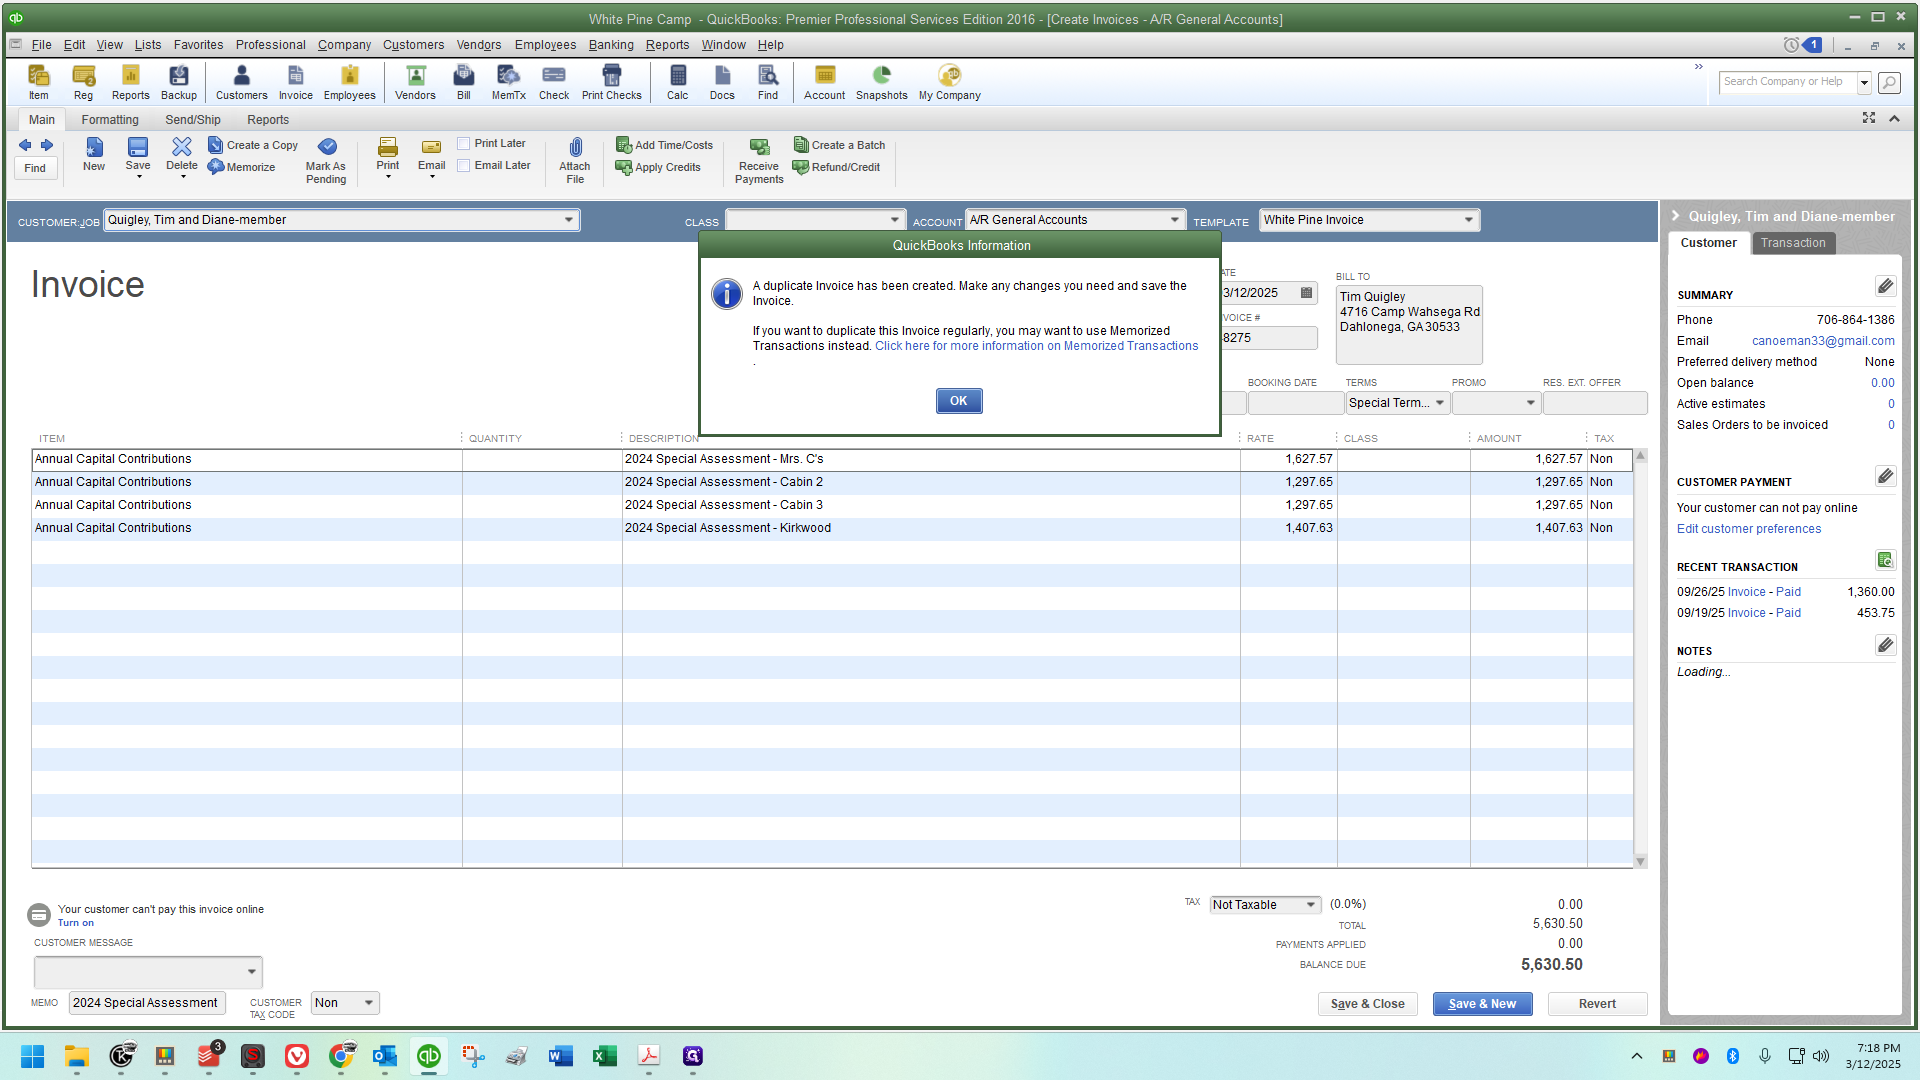
Task: Click the Backup icon
Action: pyautogui.click(x=179, y=82)
